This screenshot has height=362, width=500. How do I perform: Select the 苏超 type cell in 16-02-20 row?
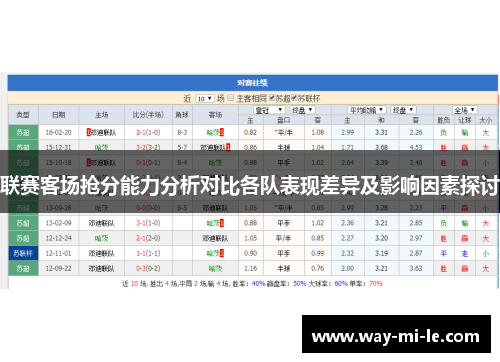23,132
